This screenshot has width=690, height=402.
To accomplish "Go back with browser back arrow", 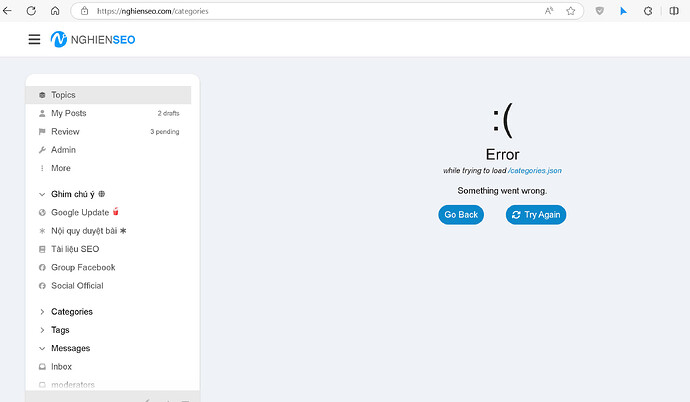I will [x=7, y=11].
